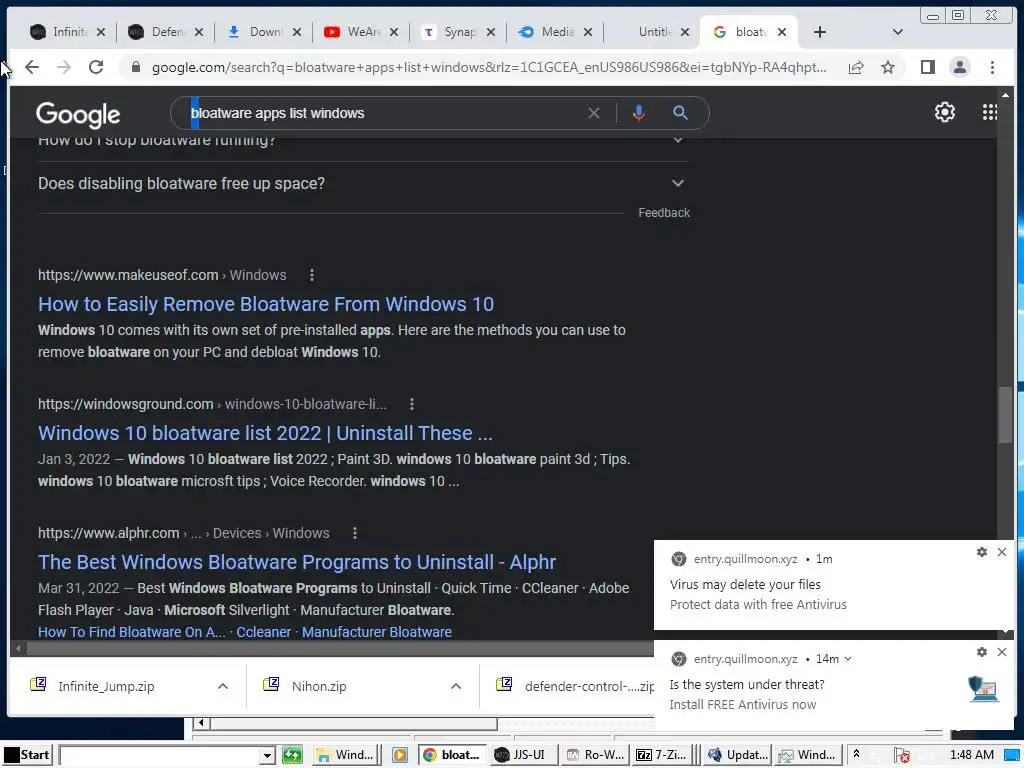Open settings for the 'Virus may delete' notification
This screenshot has height=768, width=1024.
(x=982, y=552)
